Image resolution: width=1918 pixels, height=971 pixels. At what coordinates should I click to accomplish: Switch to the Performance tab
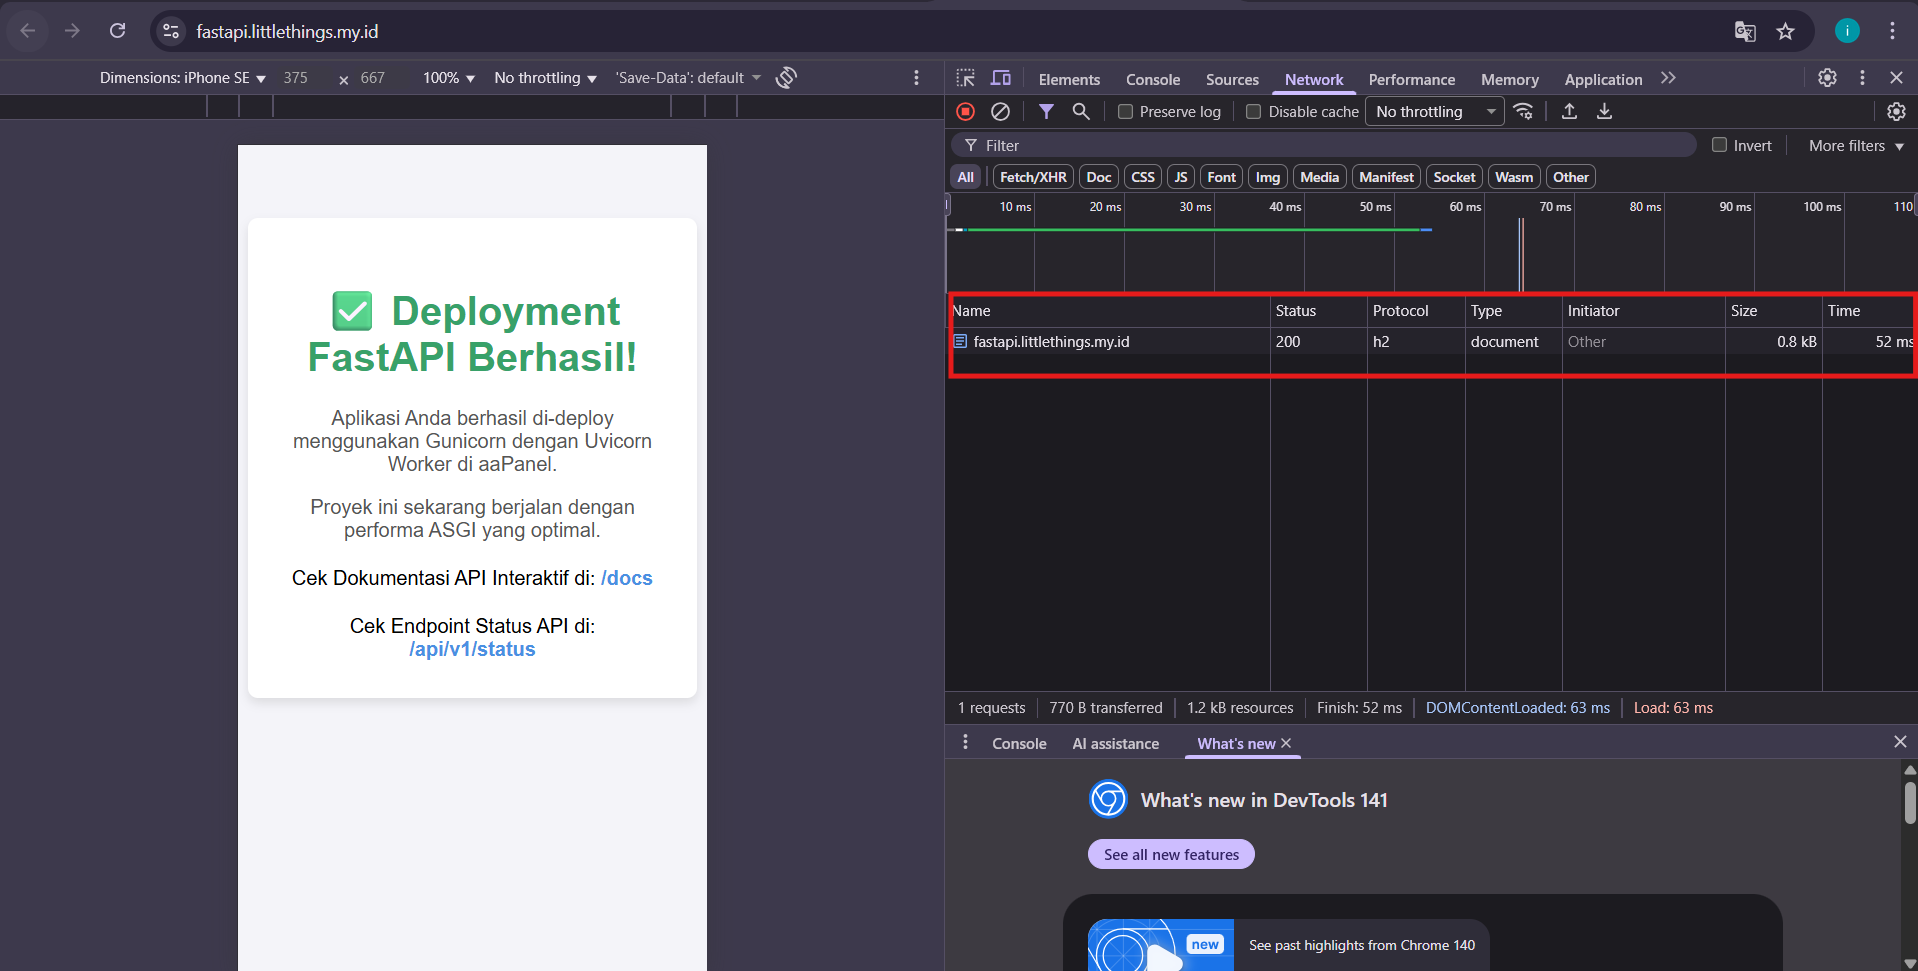(x=1411, y=79)
